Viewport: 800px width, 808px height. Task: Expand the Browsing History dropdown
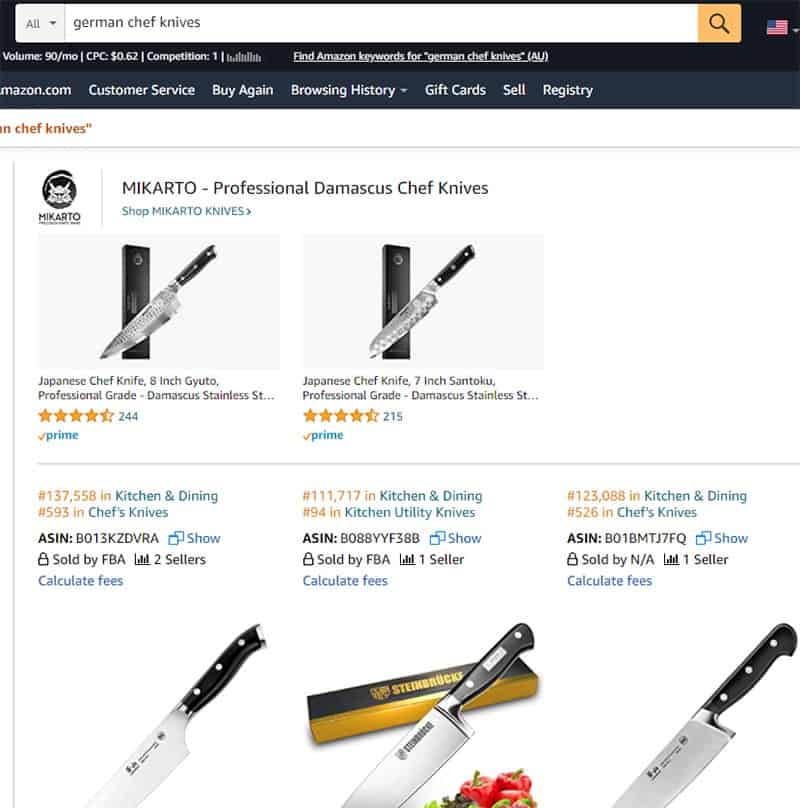349,90
